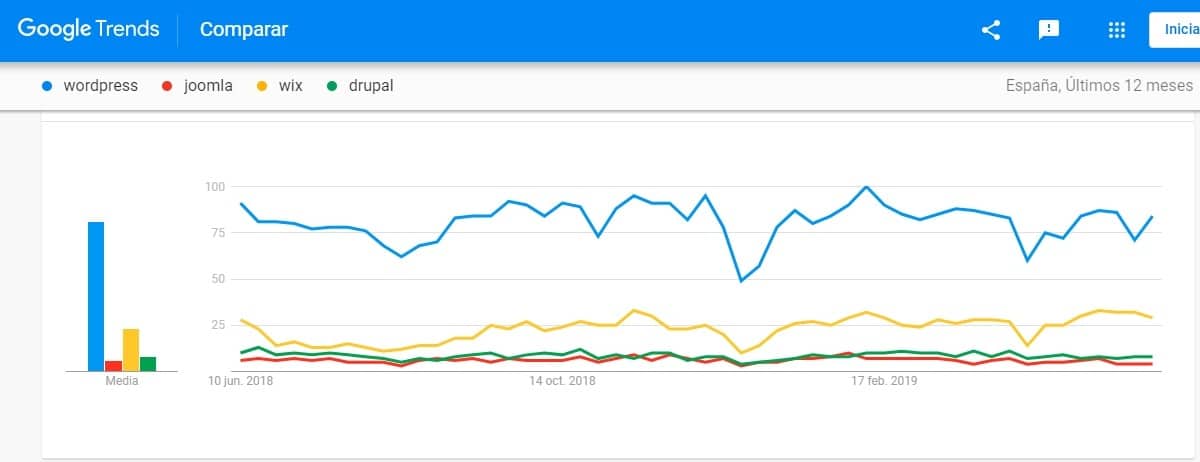Open the feedback icon in header

click(1049, 30)
